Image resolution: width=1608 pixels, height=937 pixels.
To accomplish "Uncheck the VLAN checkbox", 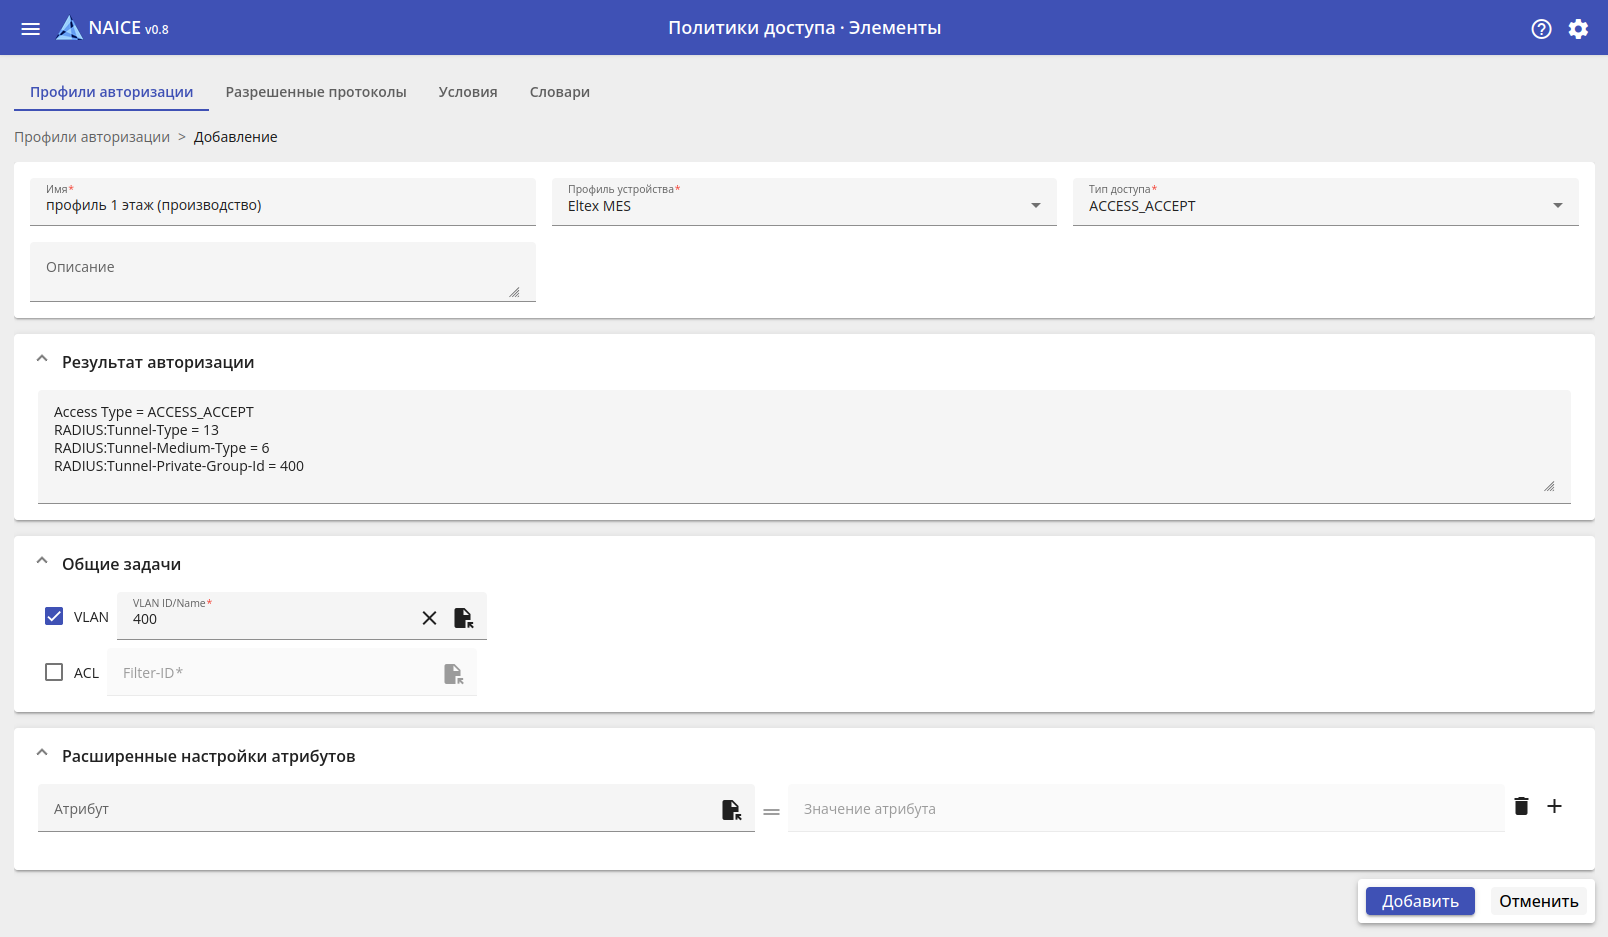I will (54, 616).
